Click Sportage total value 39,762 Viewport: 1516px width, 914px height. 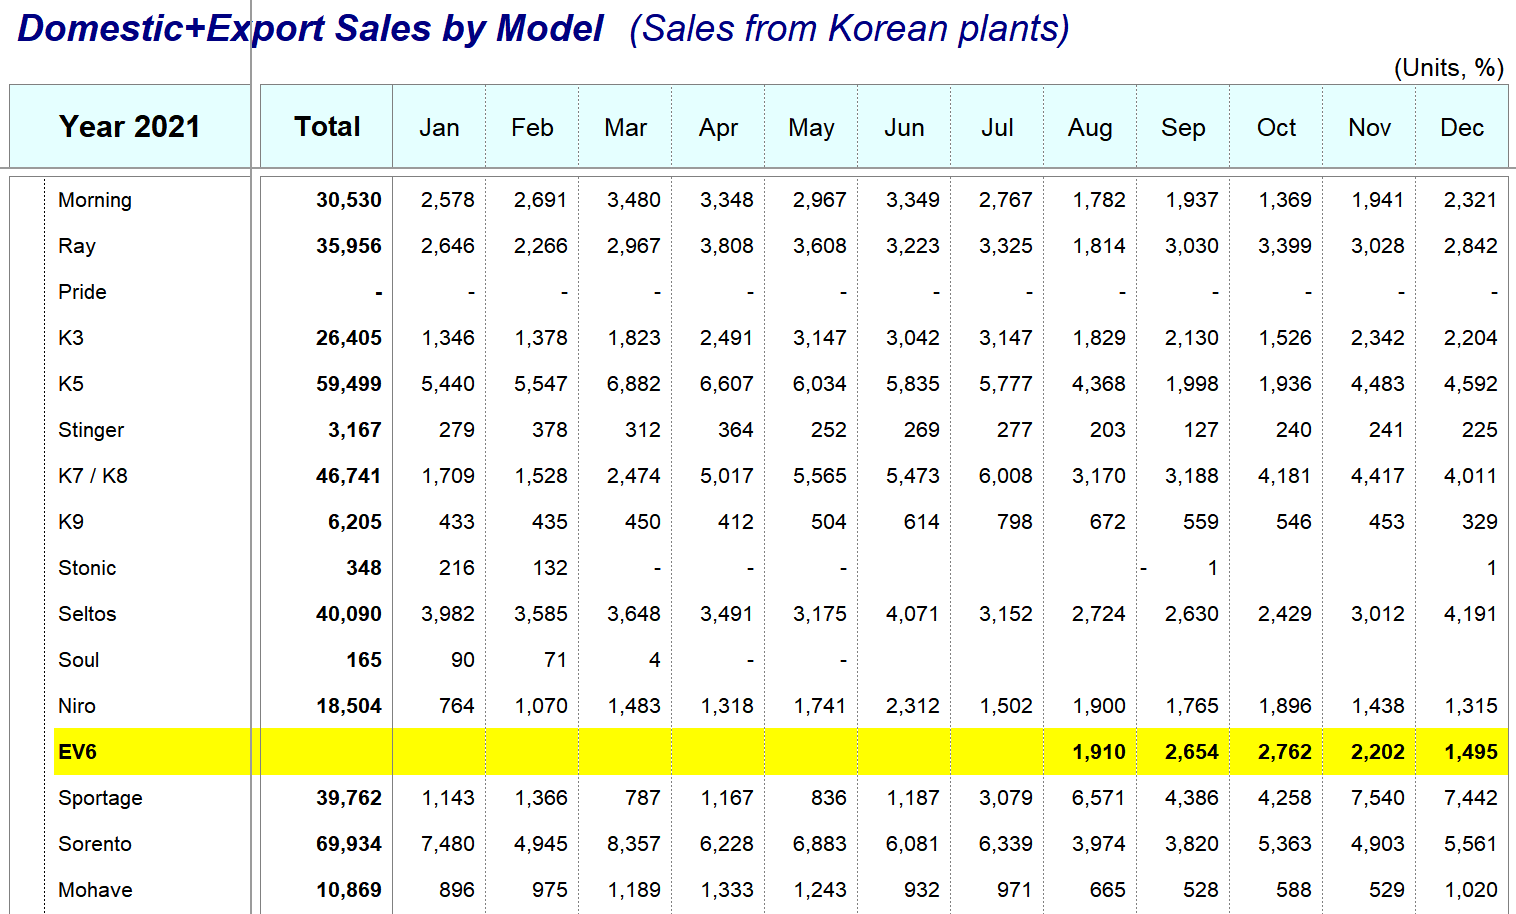349,798
